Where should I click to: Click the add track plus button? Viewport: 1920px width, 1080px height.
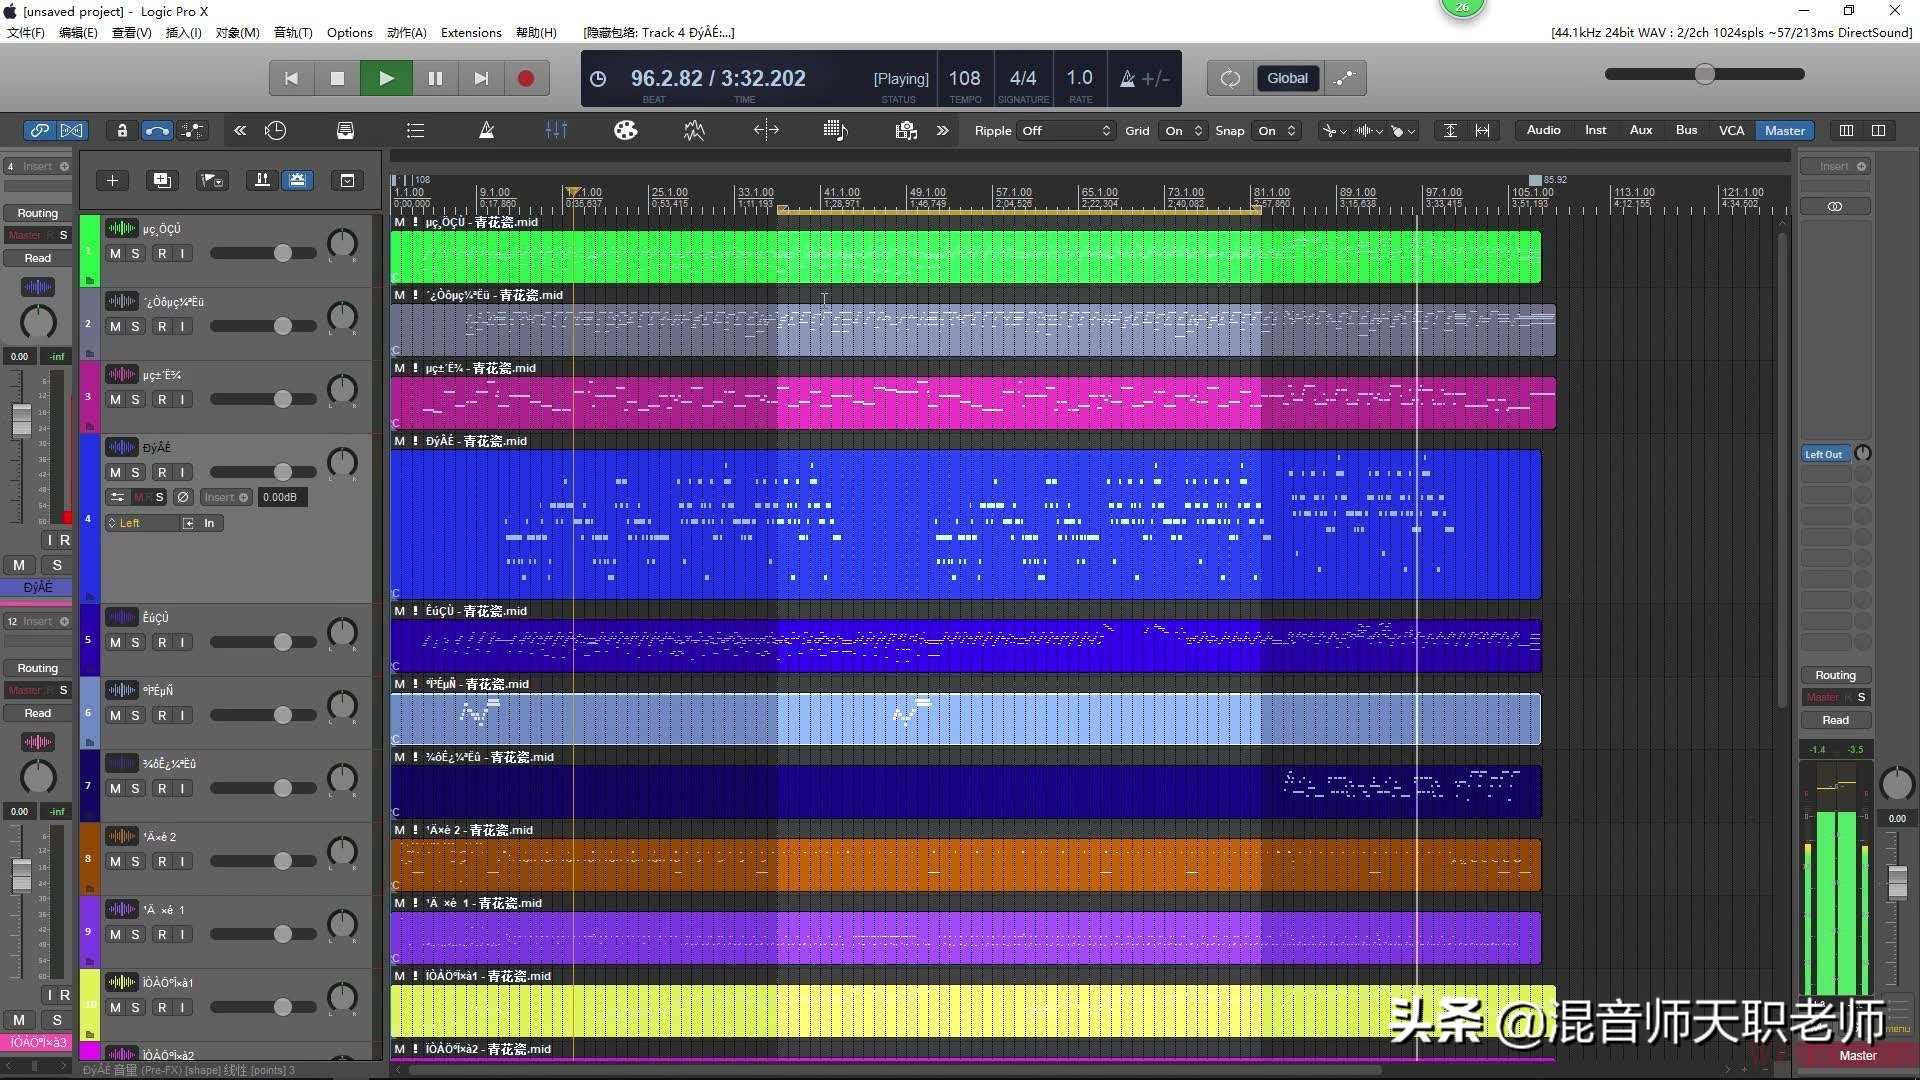(112, 180)
